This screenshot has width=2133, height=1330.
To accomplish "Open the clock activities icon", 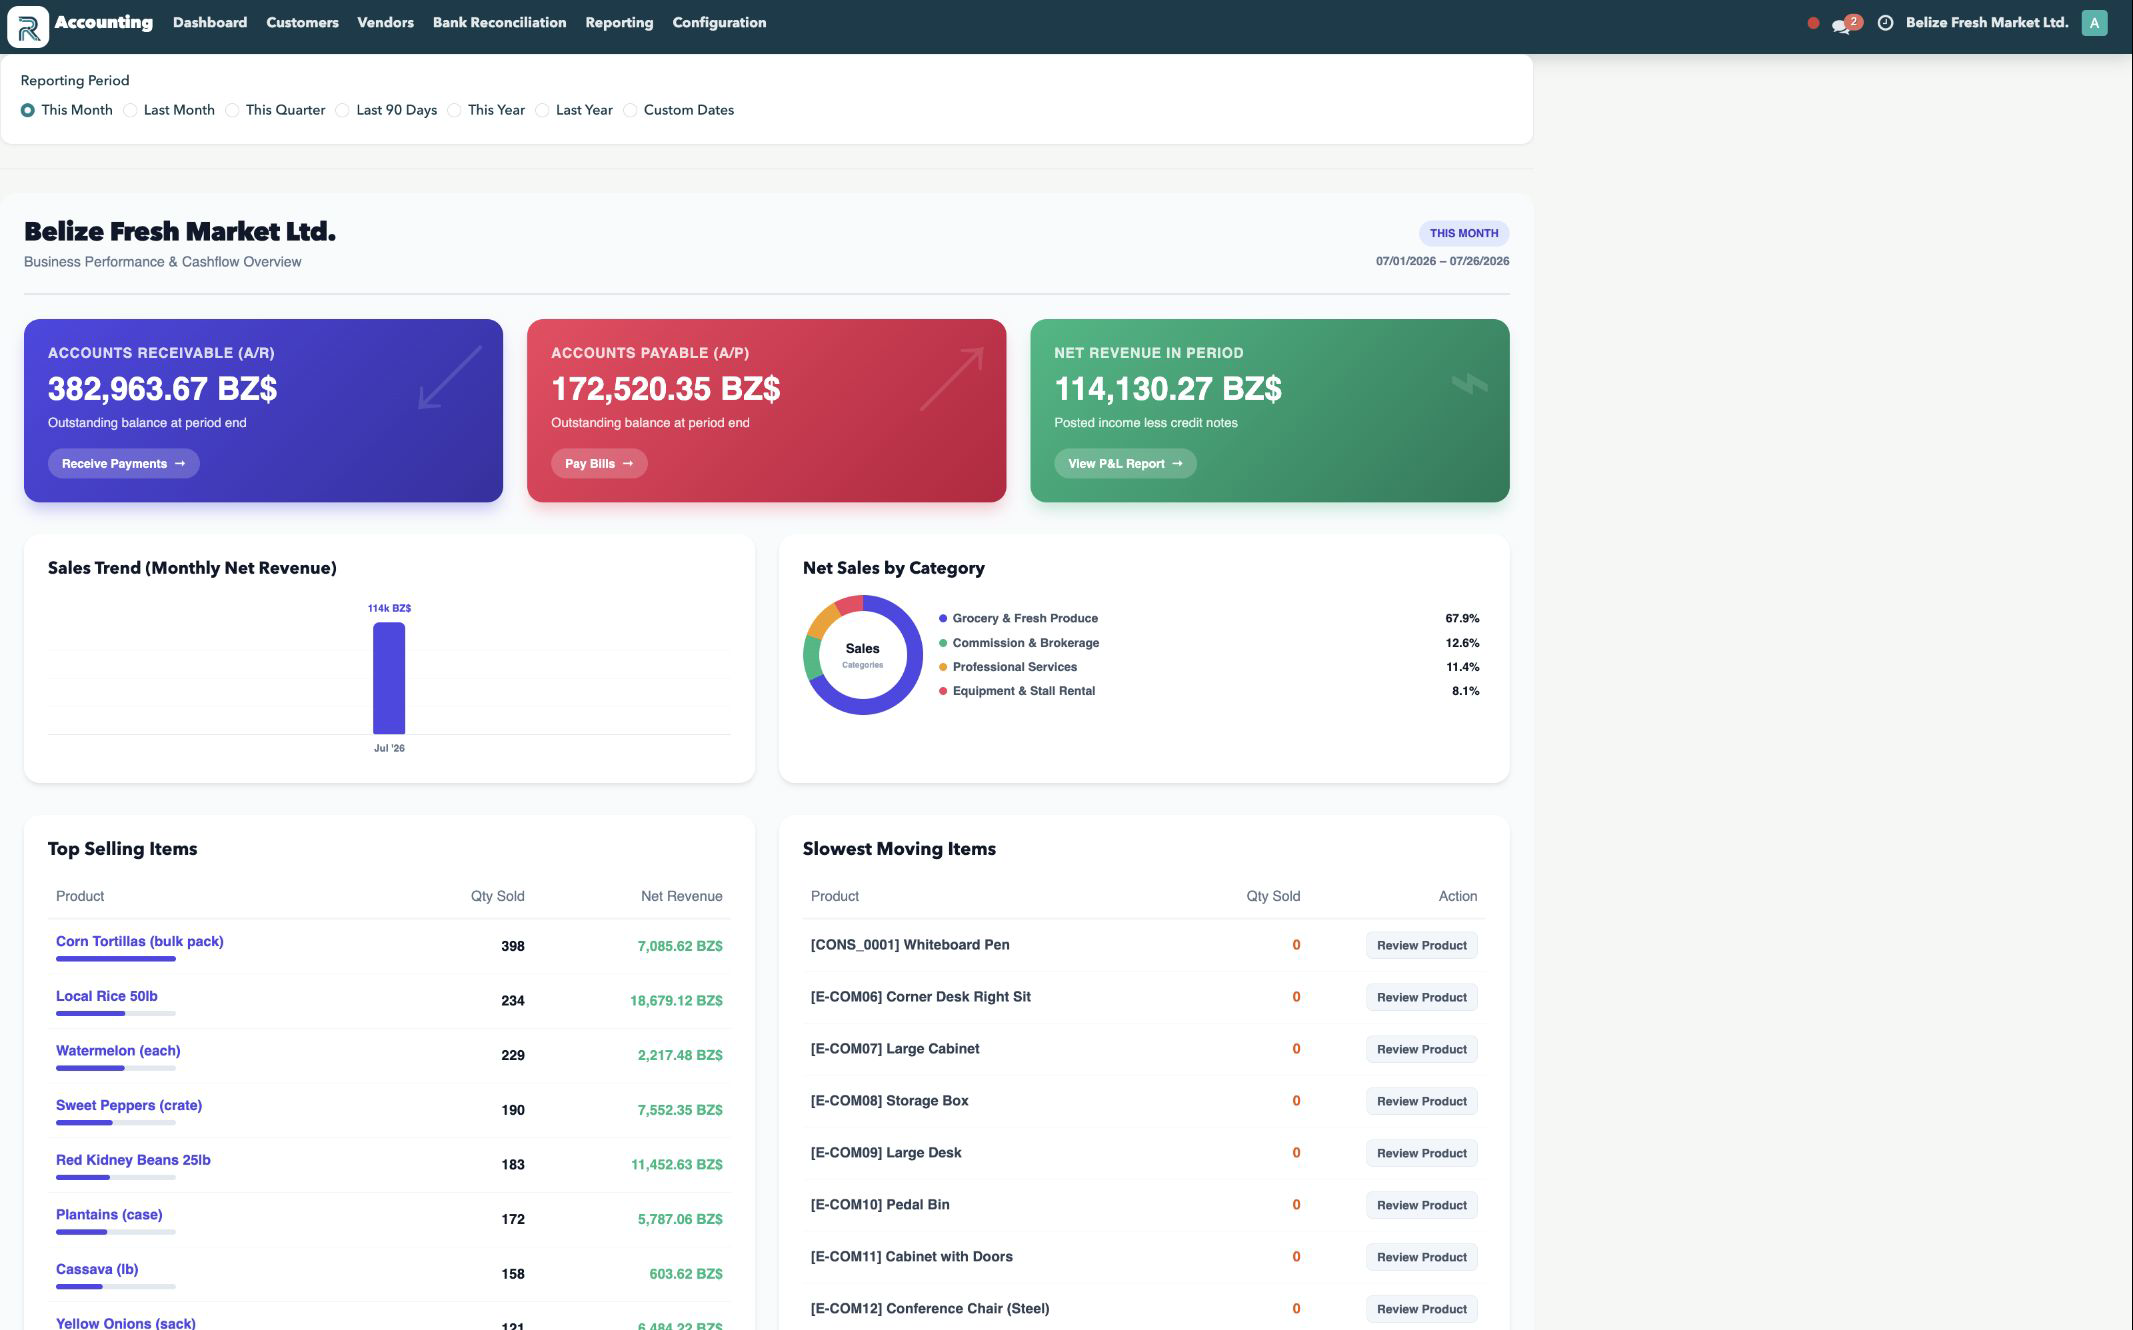I will point(1885,23).
